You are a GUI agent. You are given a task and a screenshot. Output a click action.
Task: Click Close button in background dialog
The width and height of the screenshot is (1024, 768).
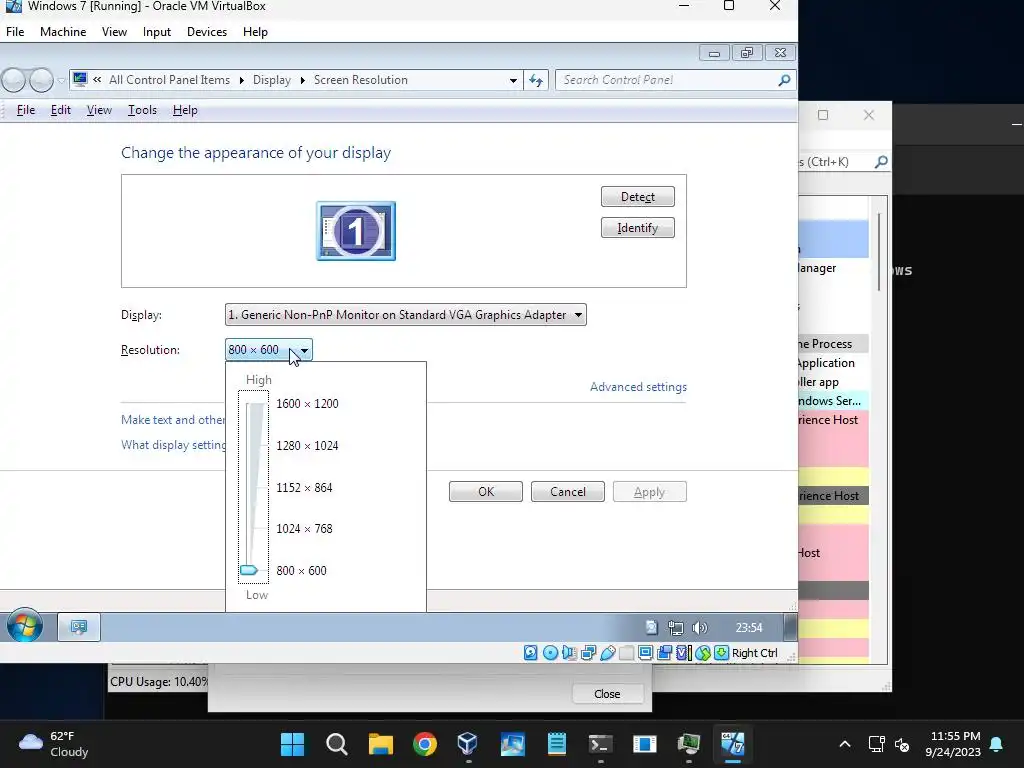coord(607,694)
